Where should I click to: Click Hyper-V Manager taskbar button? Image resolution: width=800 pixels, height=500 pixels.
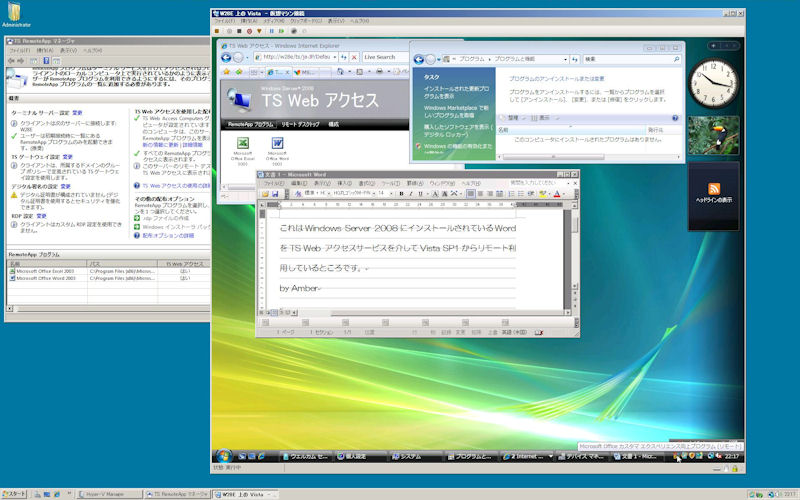click(x=108, y=494)
